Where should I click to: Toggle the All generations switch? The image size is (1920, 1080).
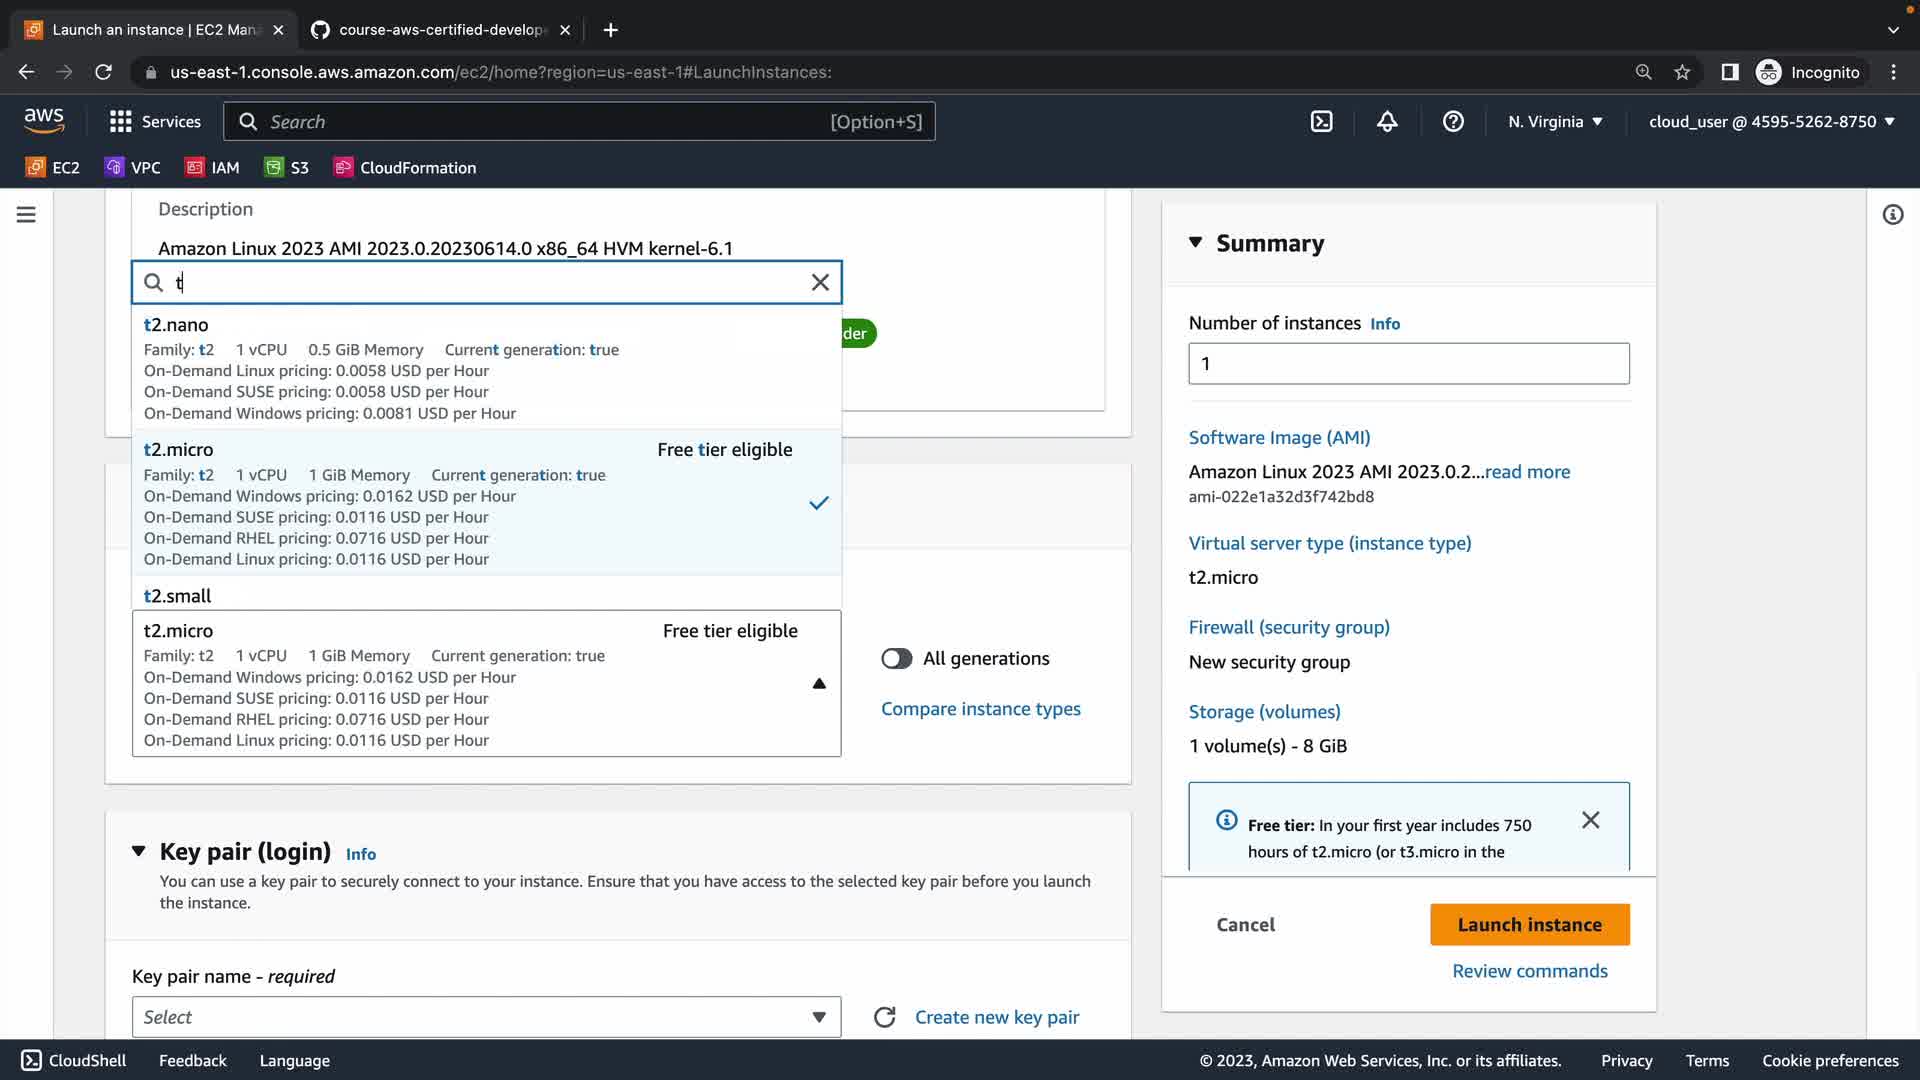point(896,659)
